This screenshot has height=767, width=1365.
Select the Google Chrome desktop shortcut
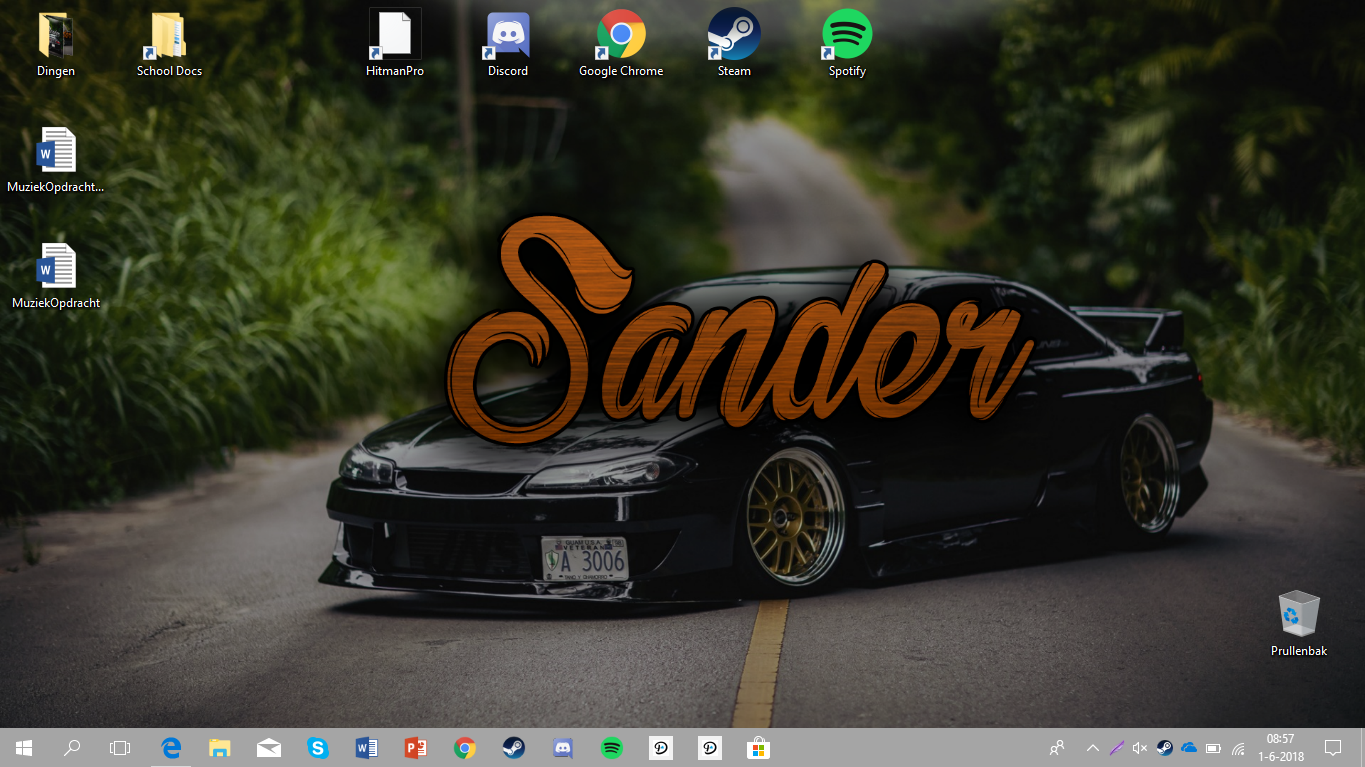click(x=621, y=44)
